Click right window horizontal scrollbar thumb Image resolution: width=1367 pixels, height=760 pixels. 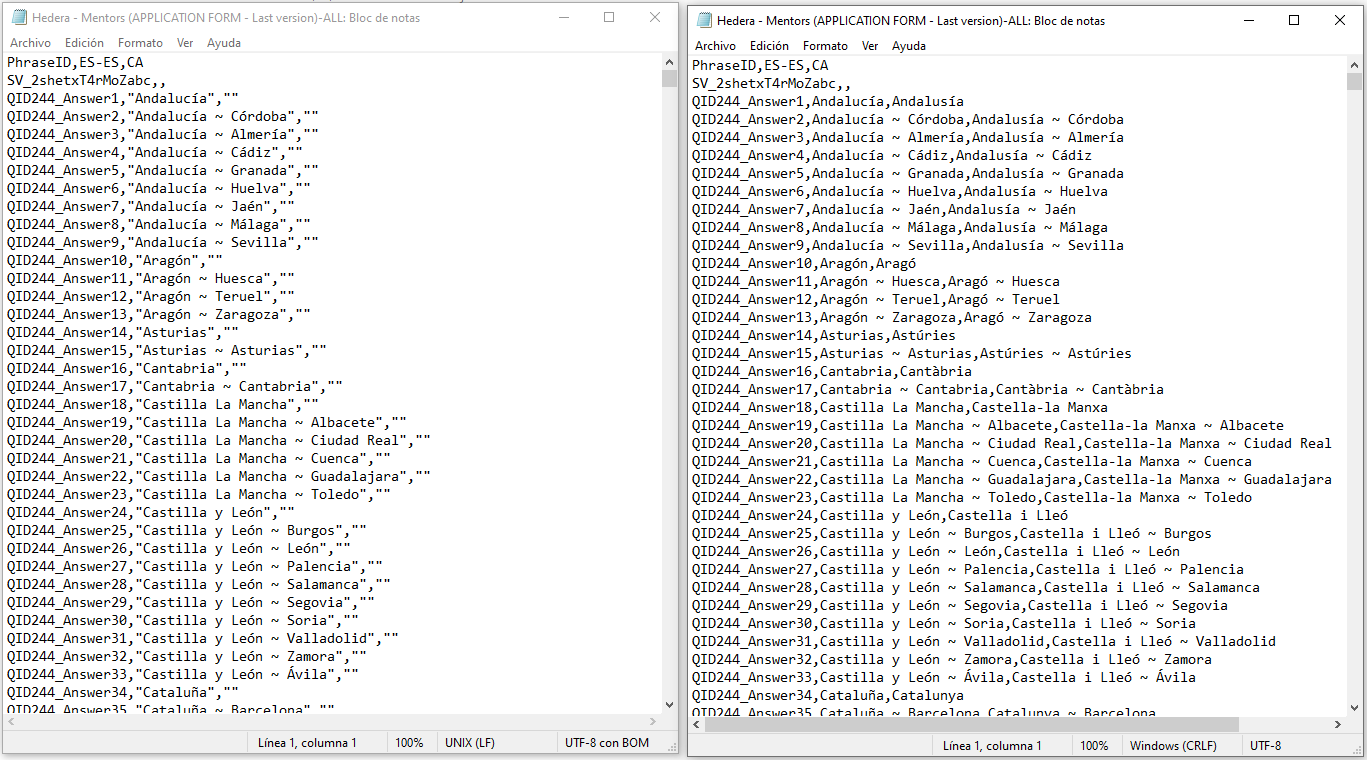pos(972,725)
